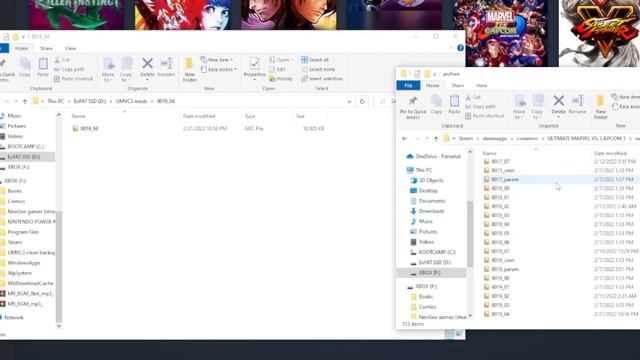
Task: Open the Open dropdown in 0019_04 window ribbon
Action: (x=281, y=60)
